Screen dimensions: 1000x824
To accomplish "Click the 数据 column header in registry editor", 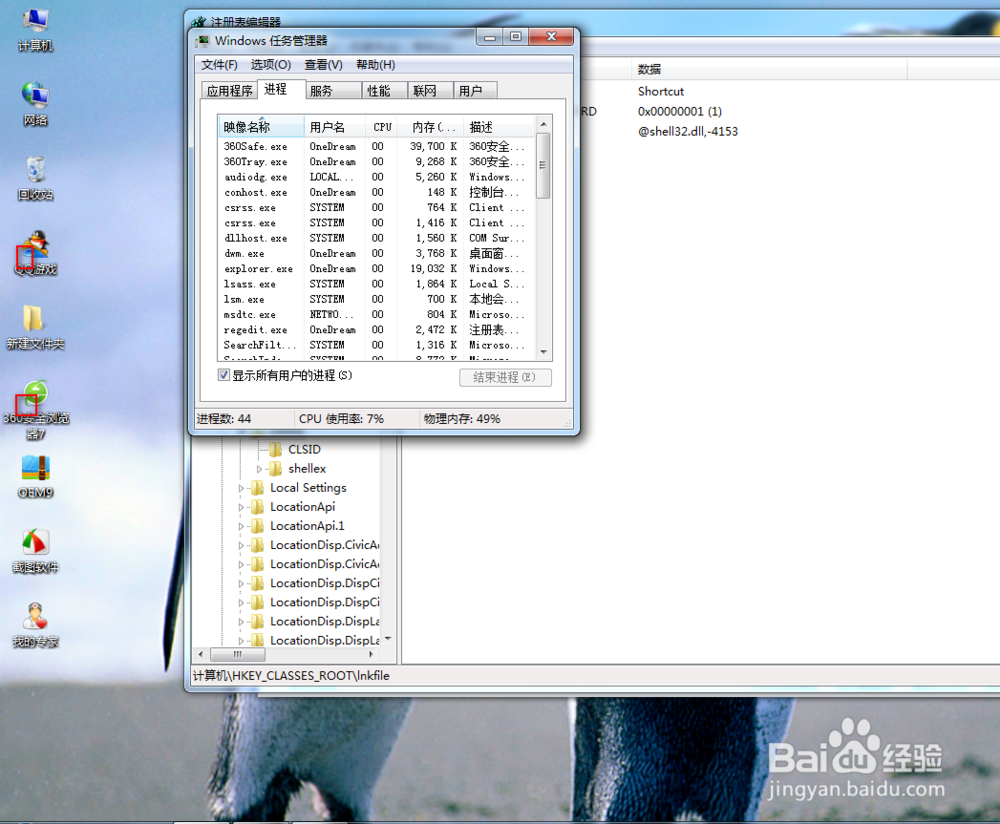I will click(768, 70).
